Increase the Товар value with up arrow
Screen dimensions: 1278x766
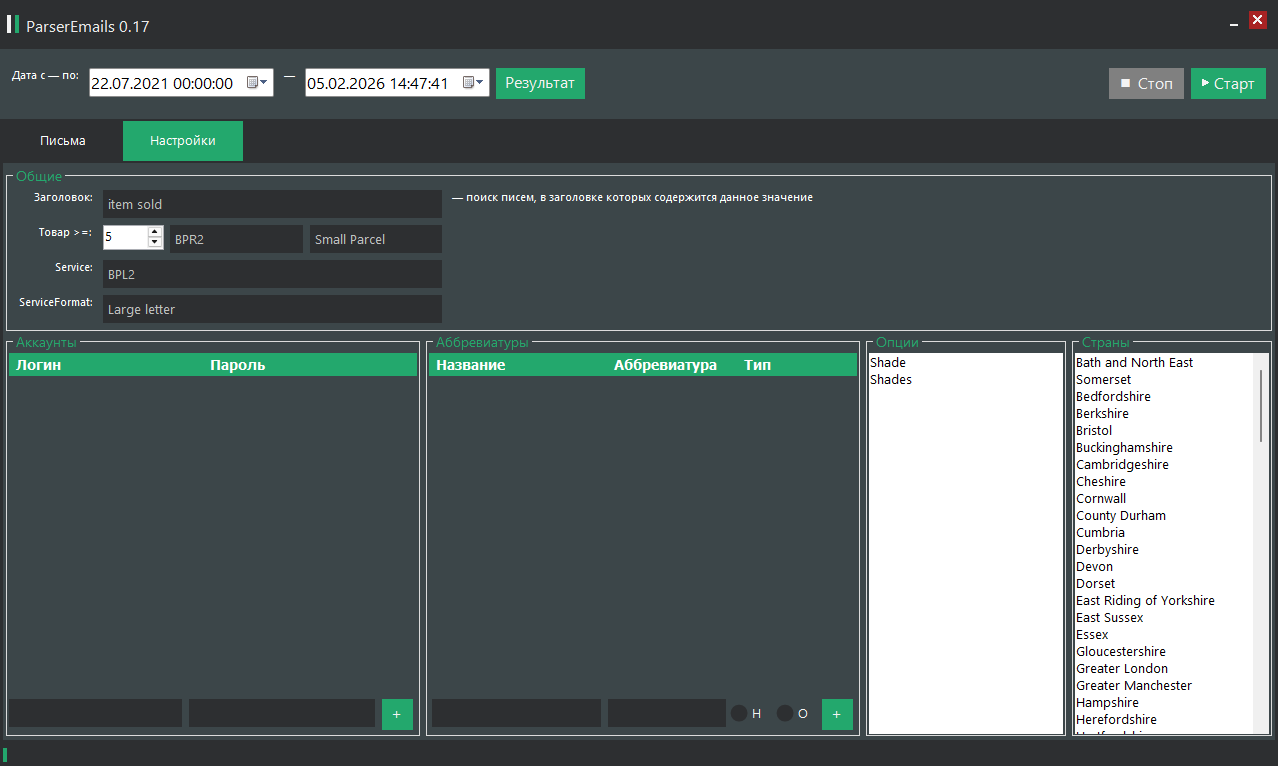155,232
